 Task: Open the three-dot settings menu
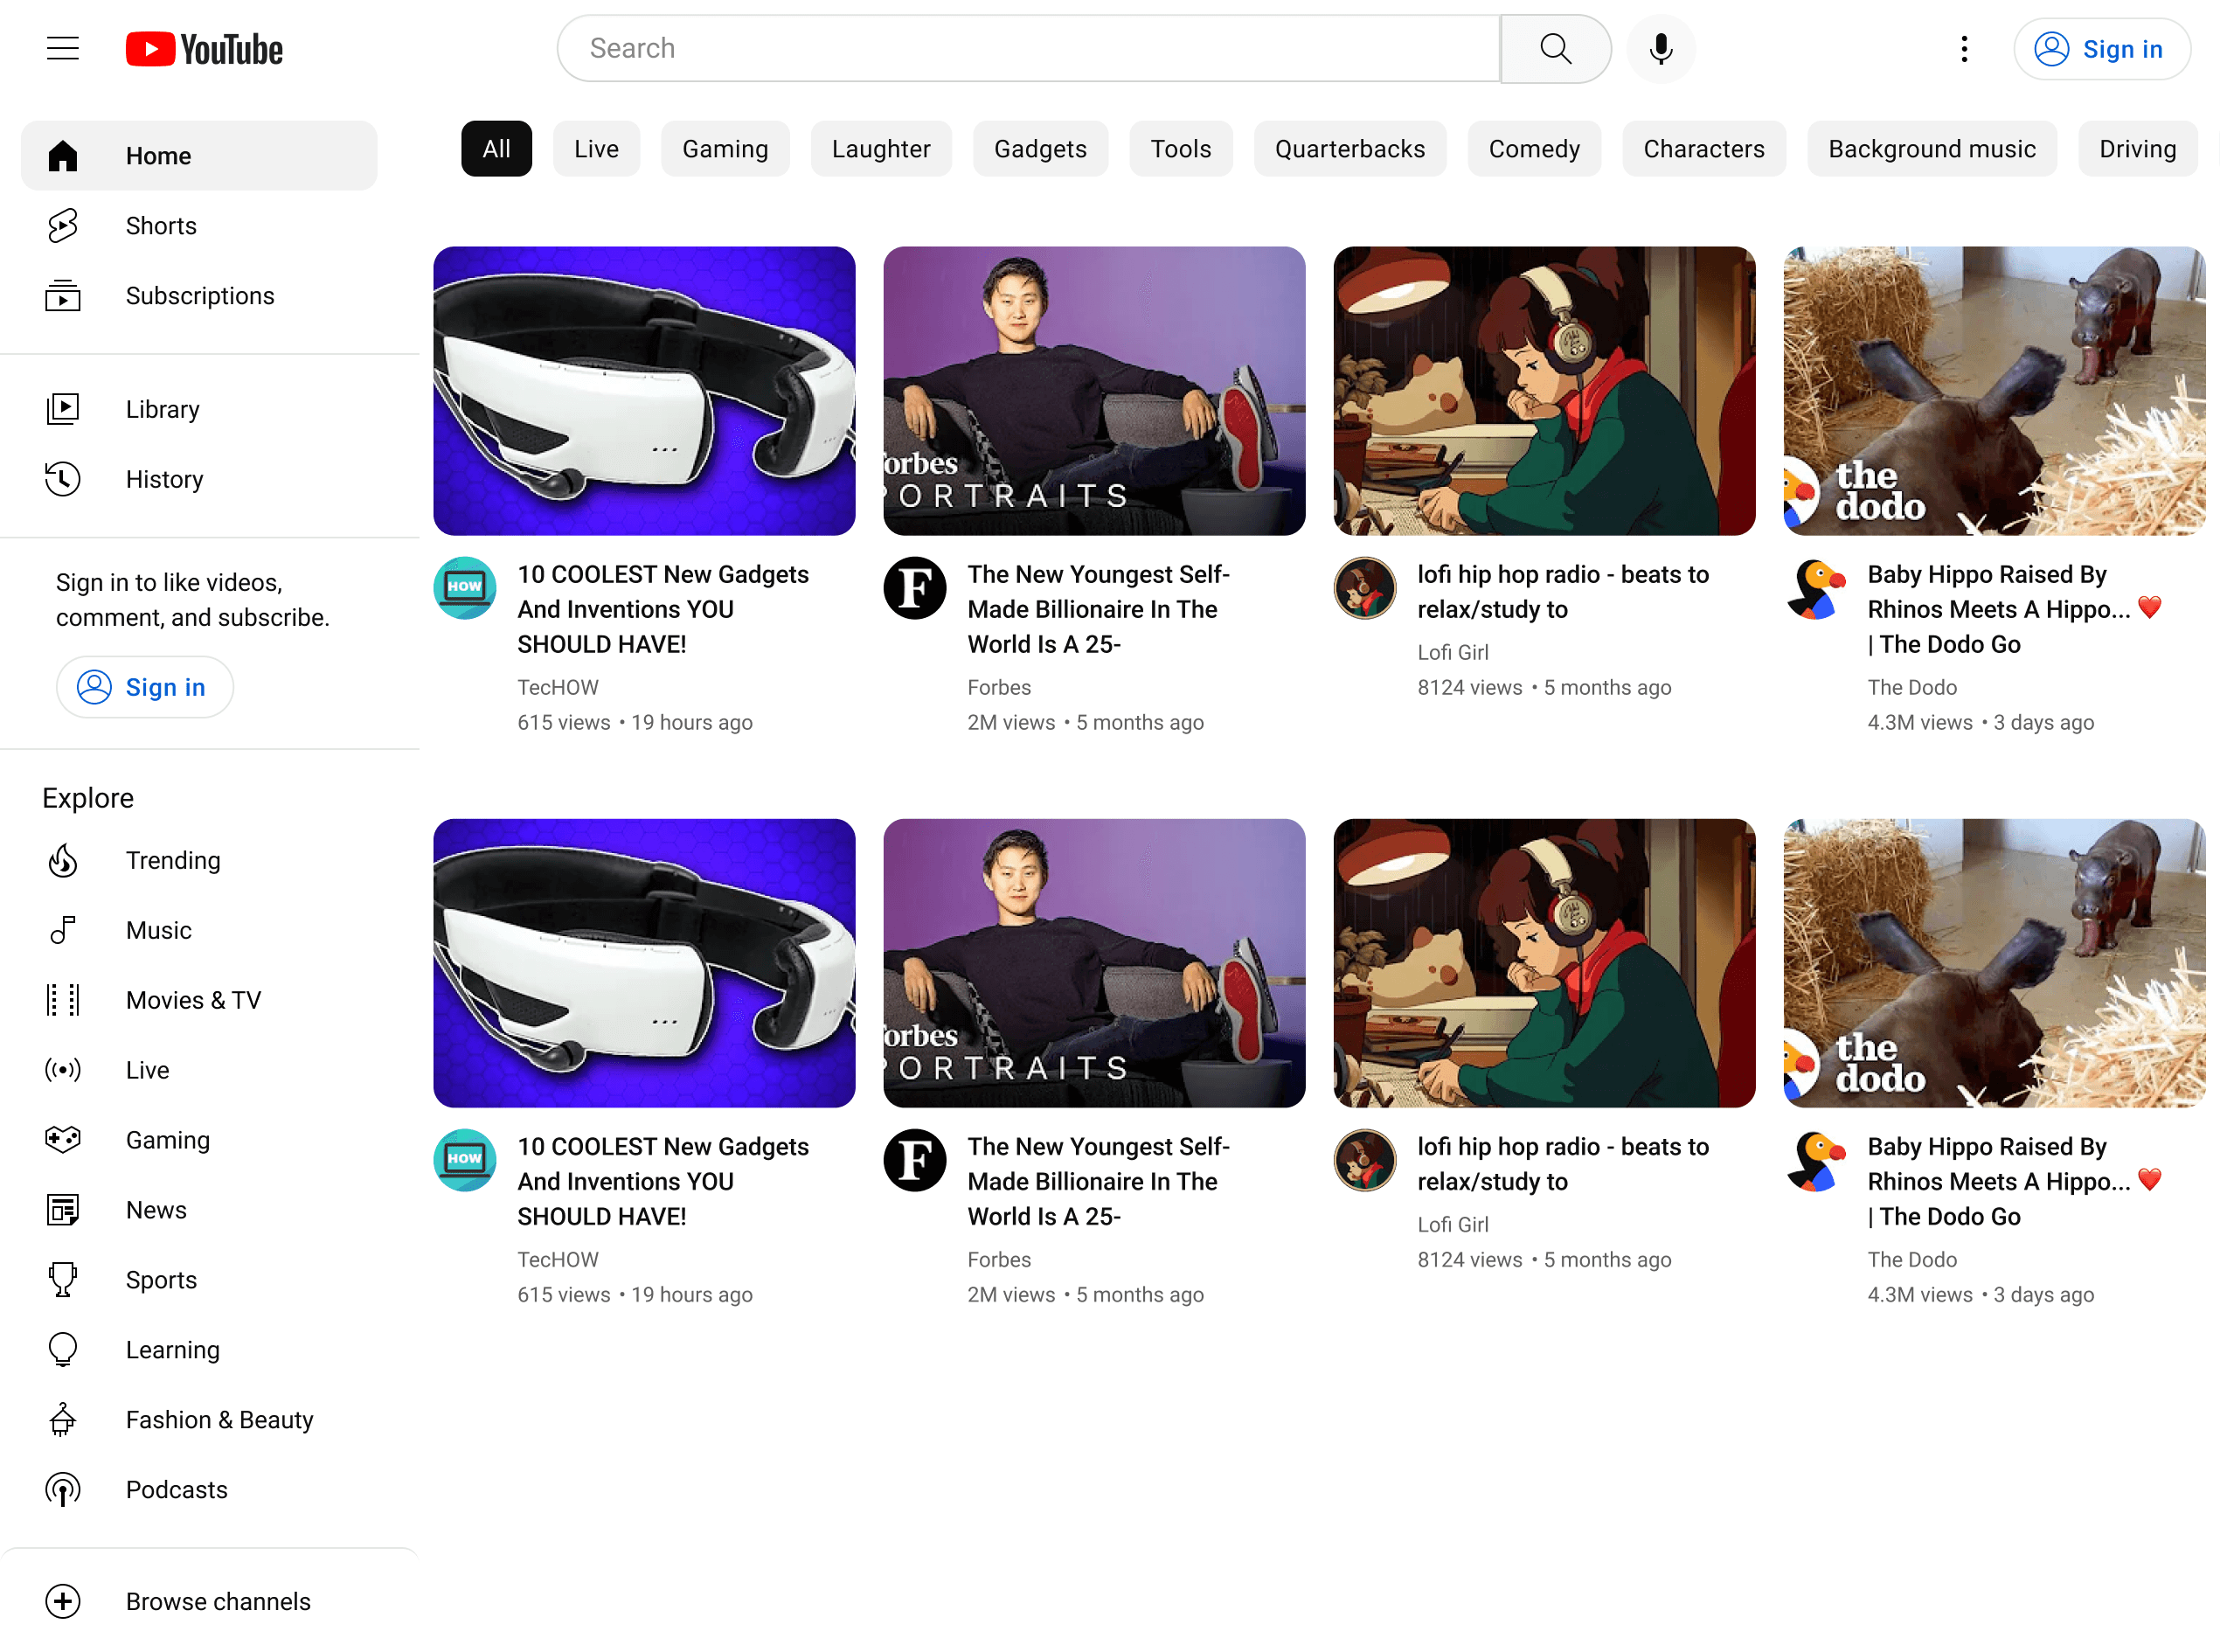(1964, 49)
